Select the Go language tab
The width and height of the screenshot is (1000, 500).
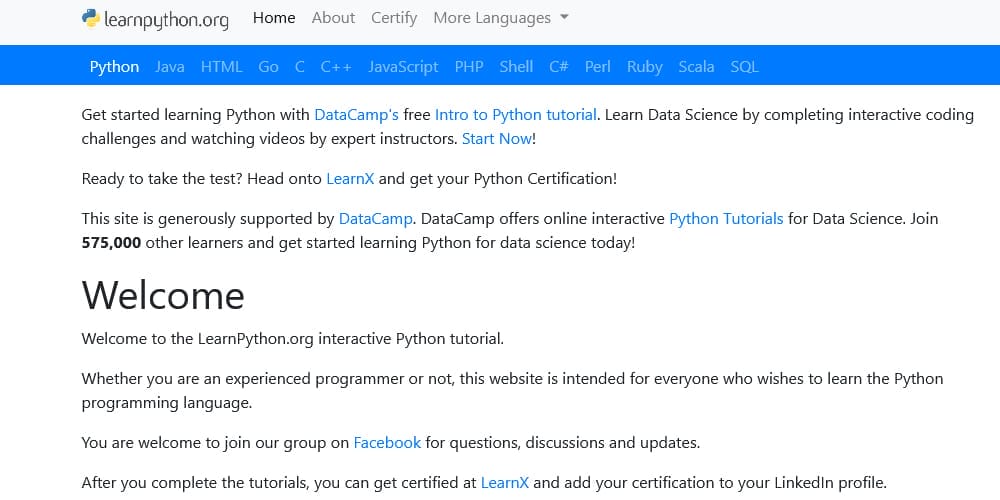(x=268, y=67)
